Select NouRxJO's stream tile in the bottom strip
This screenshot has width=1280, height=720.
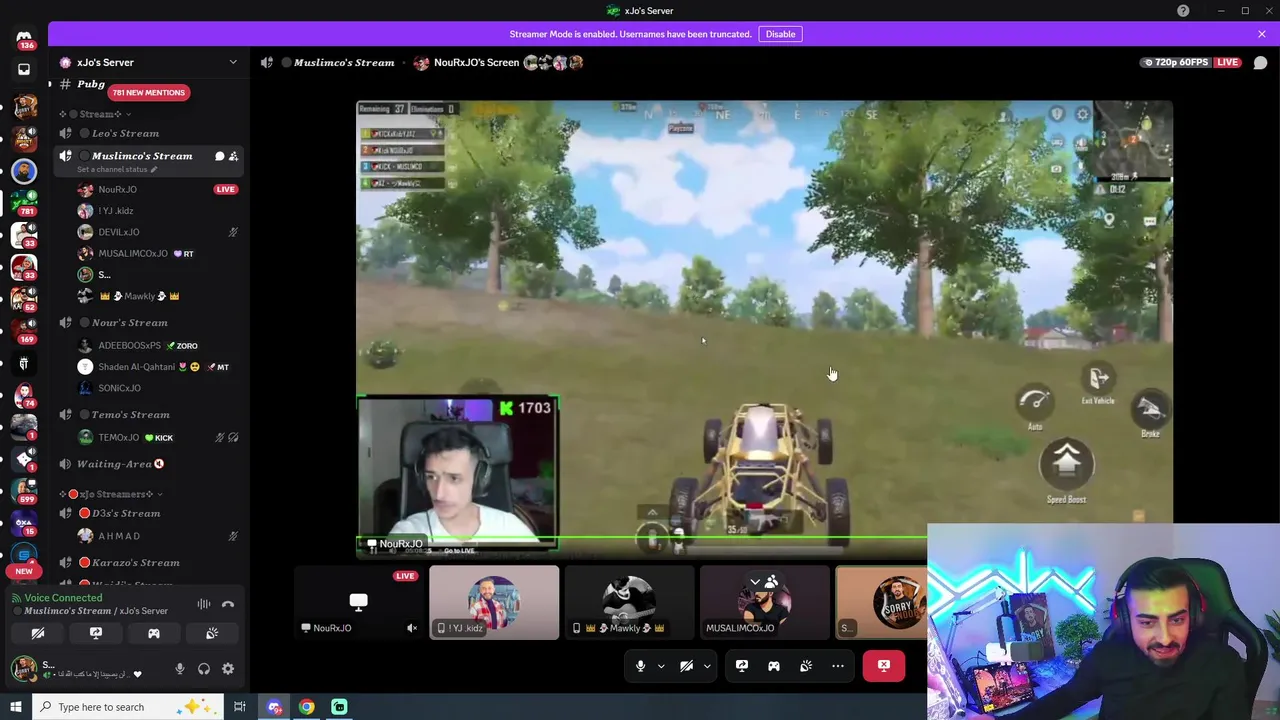(x=359, y=603)
